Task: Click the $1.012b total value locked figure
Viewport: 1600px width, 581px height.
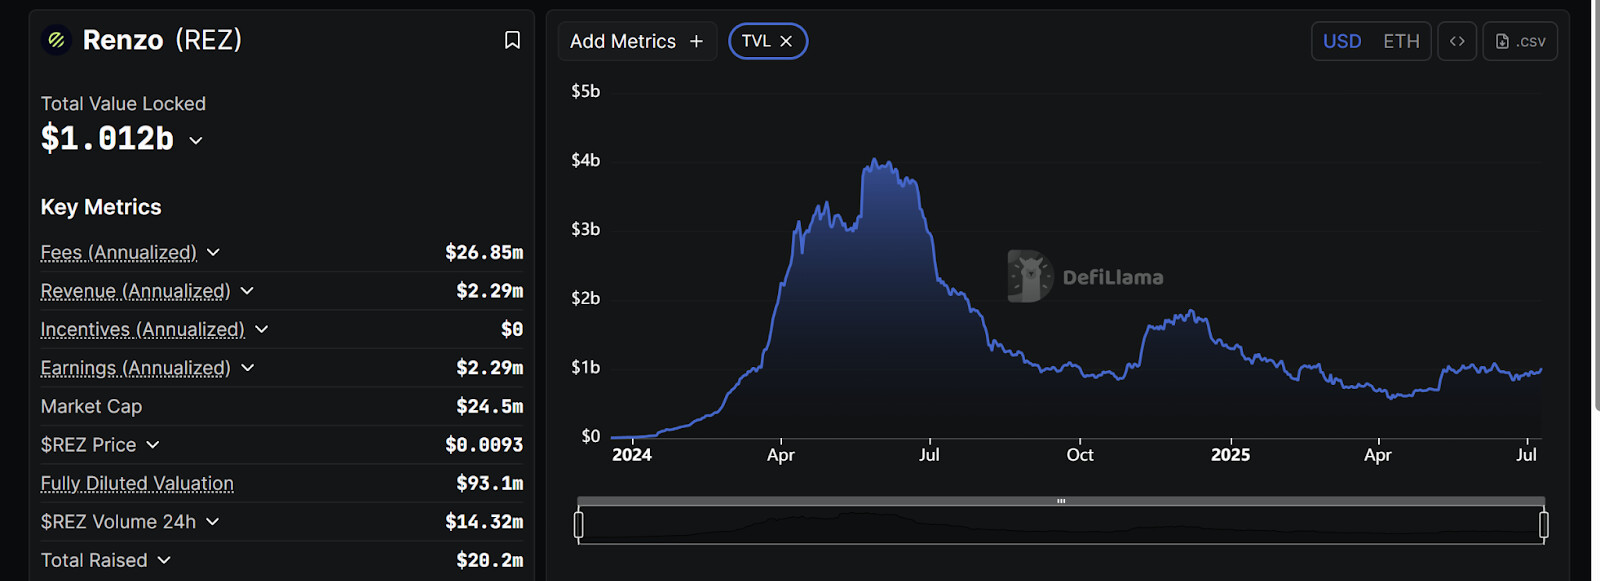Action: click(107, 138)
